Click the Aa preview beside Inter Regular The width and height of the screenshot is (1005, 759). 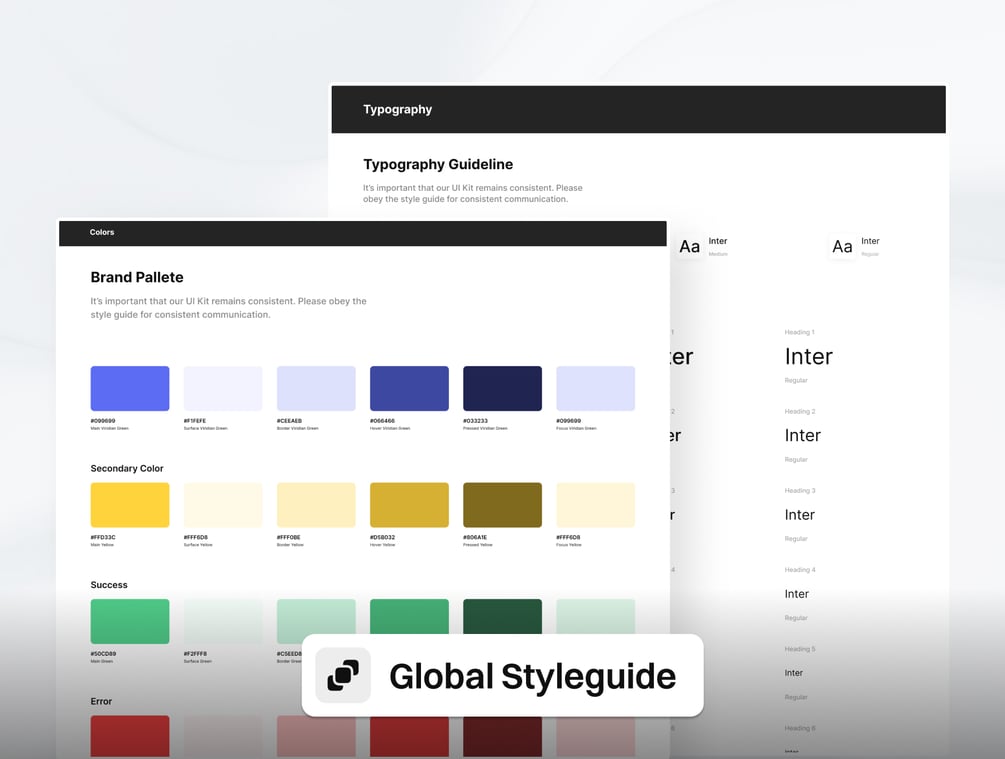[842, 247]
